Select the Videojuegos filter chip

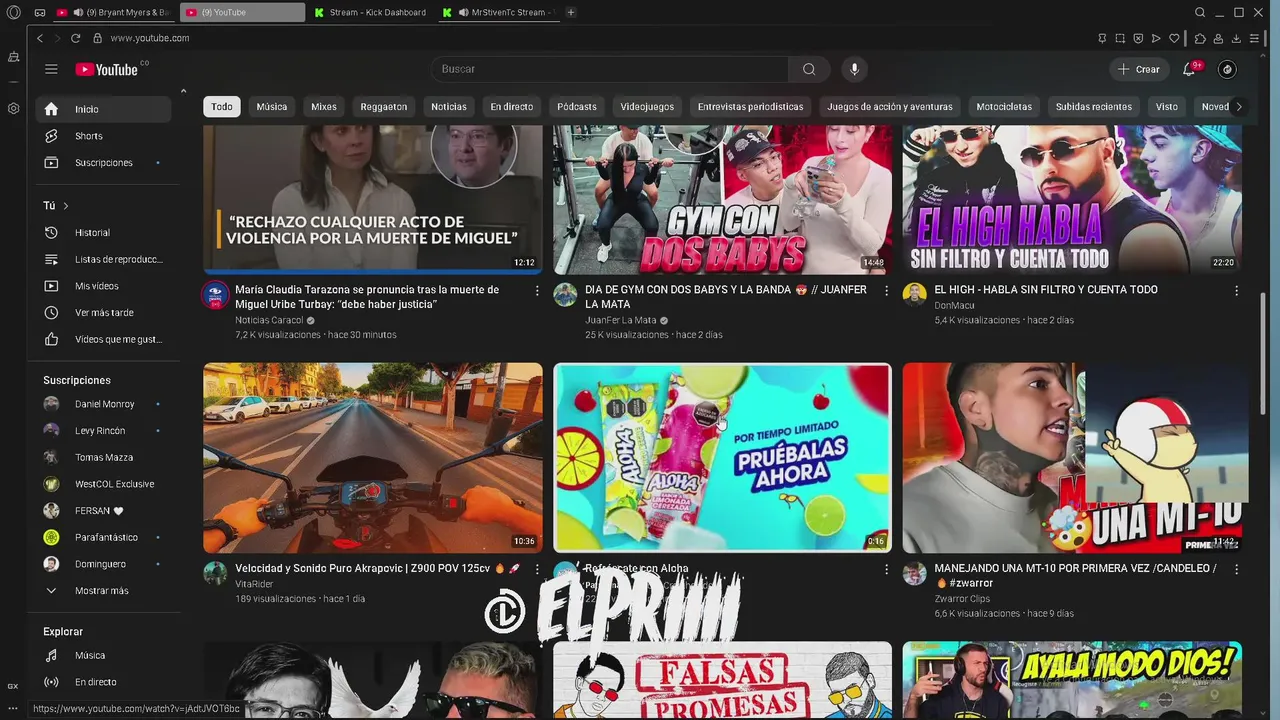point(647,107)
